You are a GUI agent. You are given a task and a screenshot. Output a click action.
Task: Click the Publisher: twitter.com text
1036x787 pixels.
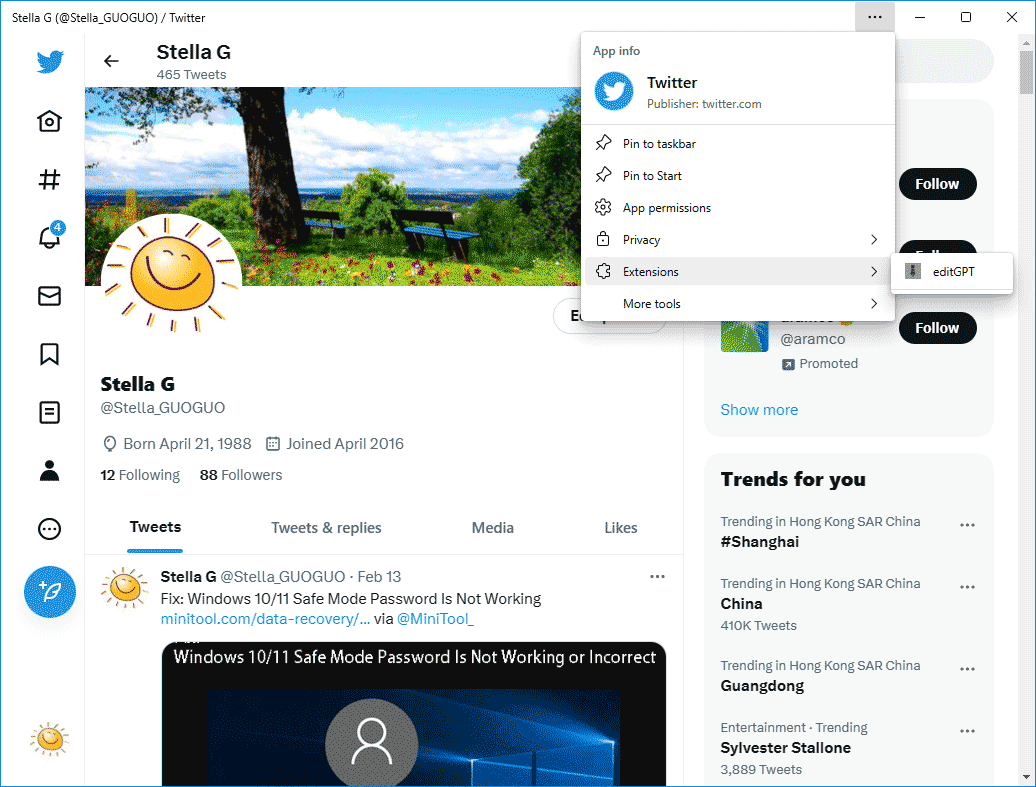(704, 104)
